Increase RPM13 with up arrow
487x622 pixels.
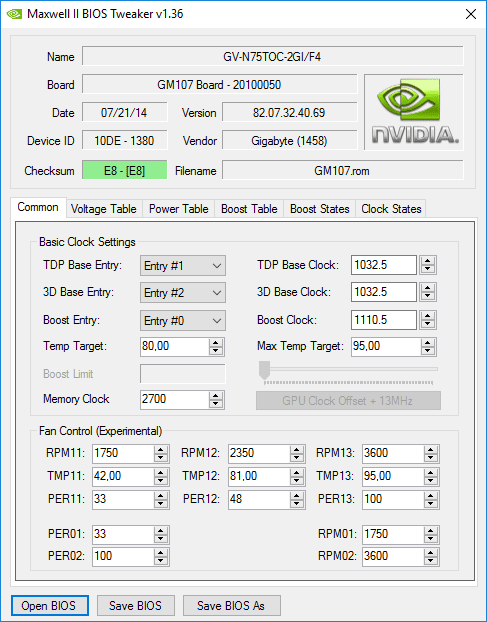tap(430, 450)
